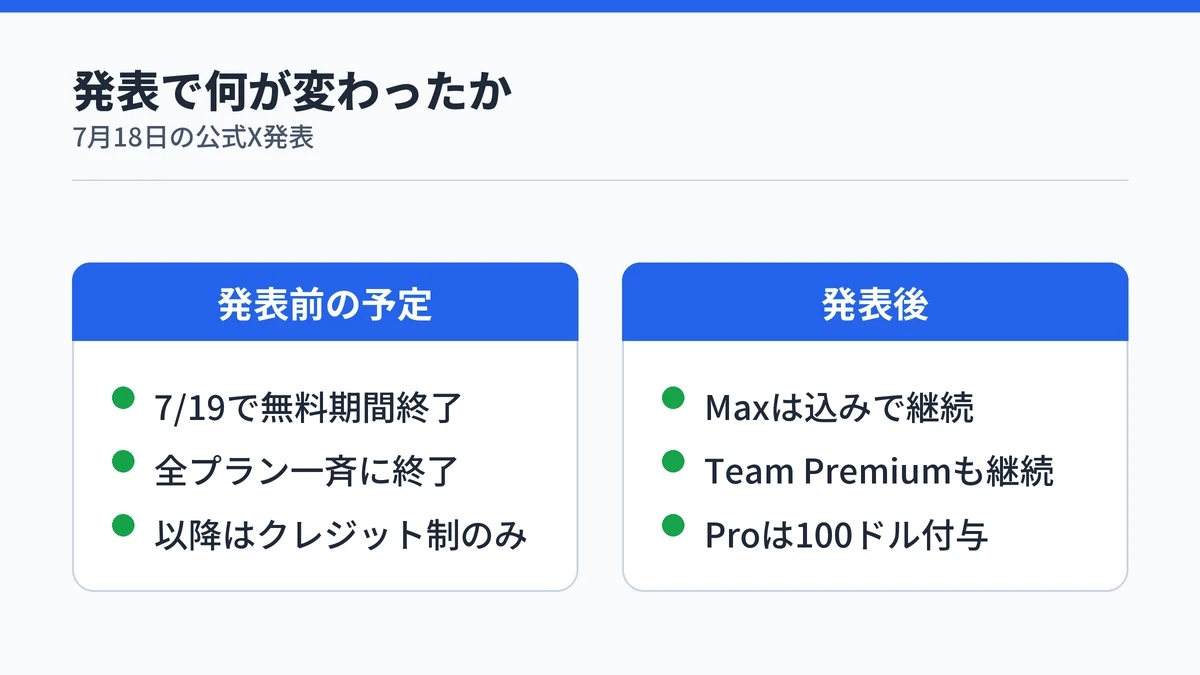The width and height of the screenshot is (1200, 675).
Task: Click the green bullet beside 7/19で無料期間終了
Action: (123, 398)
